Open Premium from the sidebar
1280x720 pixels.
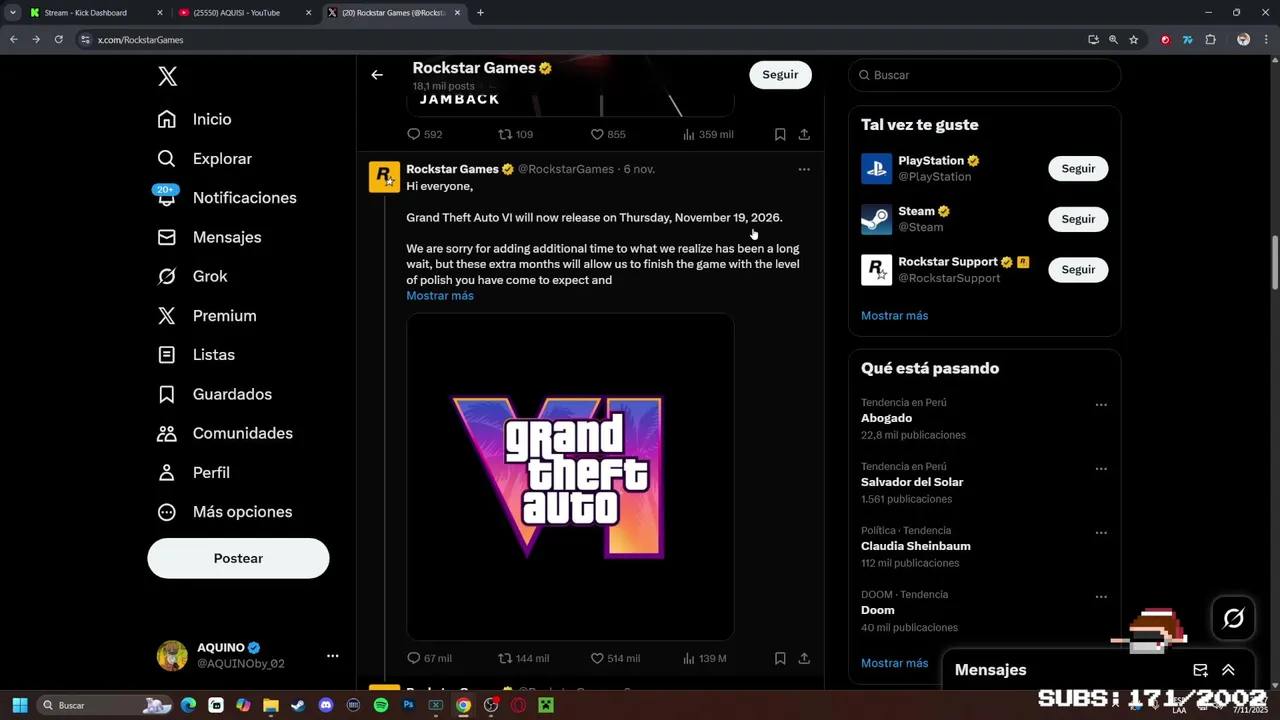click(208, 316)
